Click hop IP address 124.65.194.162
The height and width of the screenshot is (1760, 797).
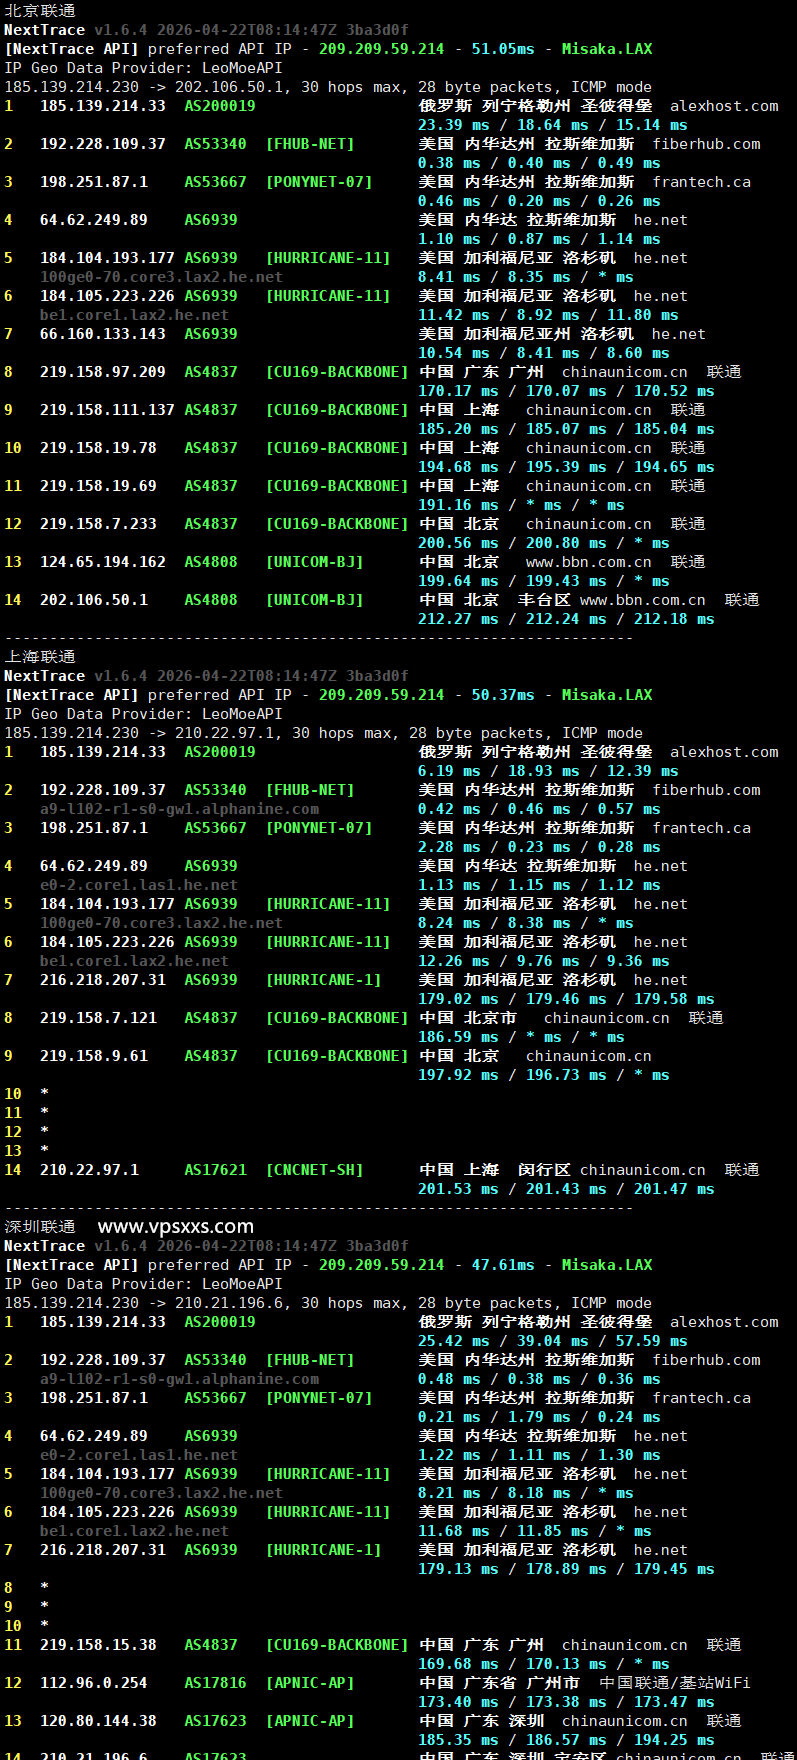click(103, 561)
